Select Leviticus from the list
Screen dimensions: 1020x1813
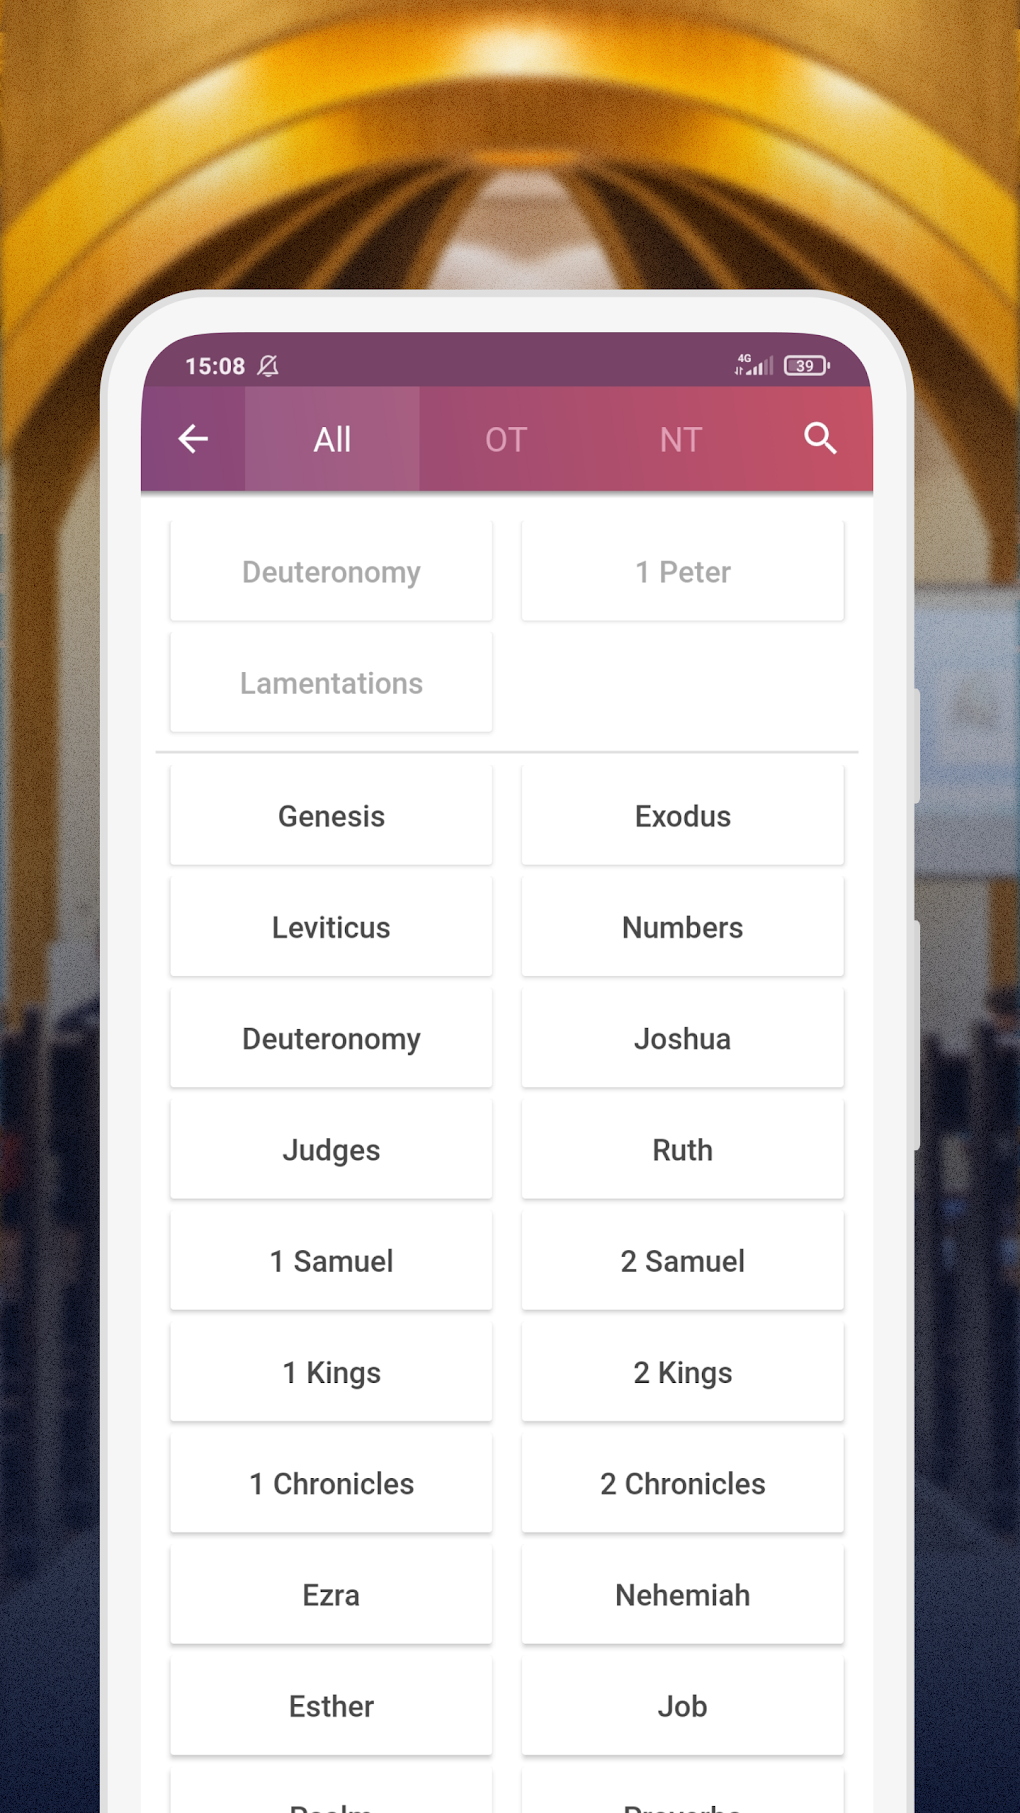pyautogui.click(x=331, y=927)
